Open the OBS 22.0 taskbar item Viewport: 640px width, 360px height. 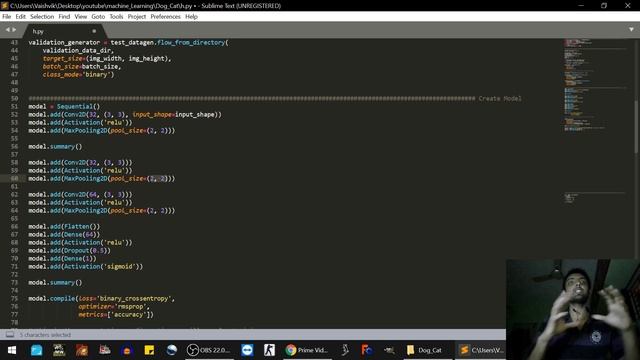(209, 350)
